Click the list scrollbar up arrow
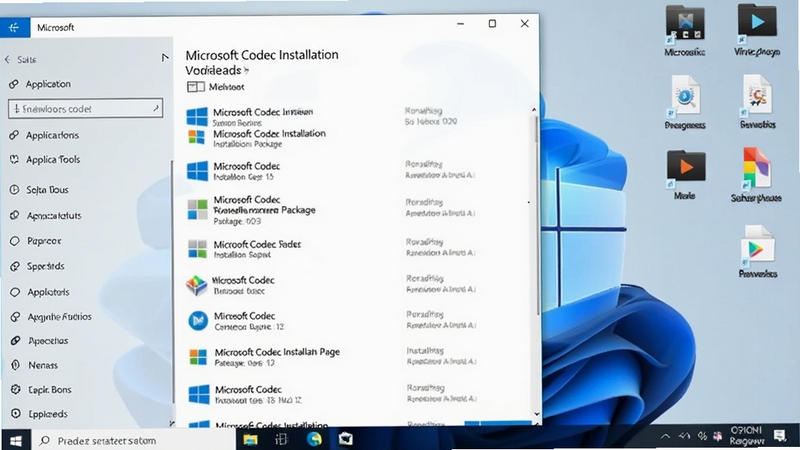This screenshot has width=800, height=450. point(534,110)
